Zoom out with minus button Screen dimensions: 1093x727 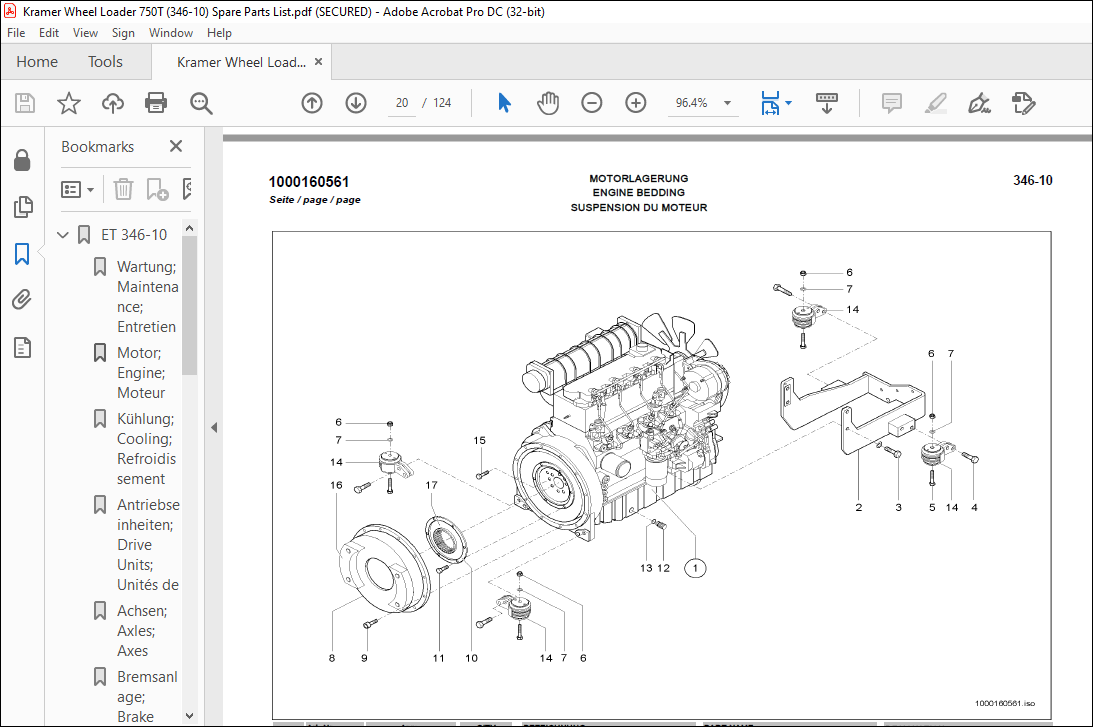(591, 103)
